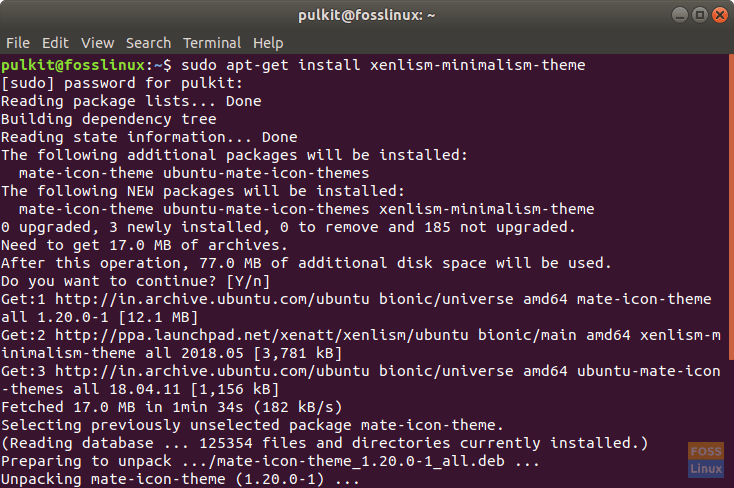This screenshot has height=488, width=734.
Task: Click 'Reading package lists... Done' line
Action: click(x=131, y=101)
